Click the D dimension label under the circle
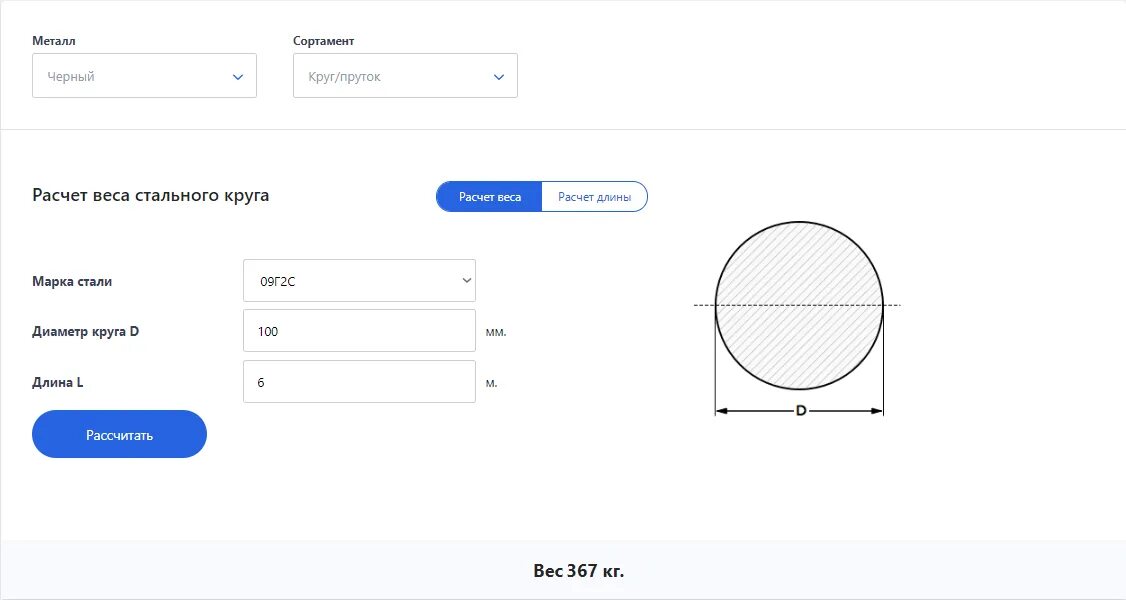Image resolution: width=1126 pixels, height=600 pixels. [x=800, y=410]
